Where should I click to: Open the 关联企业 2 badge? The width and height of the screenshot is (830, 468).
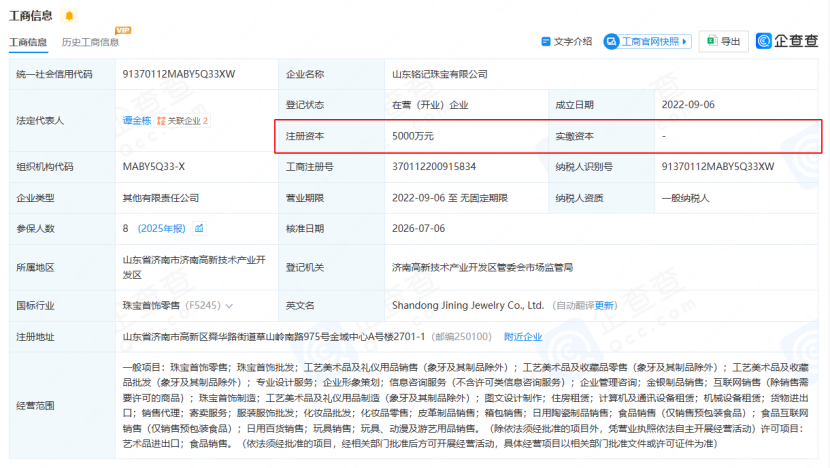pyautogui.click(x=183, y=121)
